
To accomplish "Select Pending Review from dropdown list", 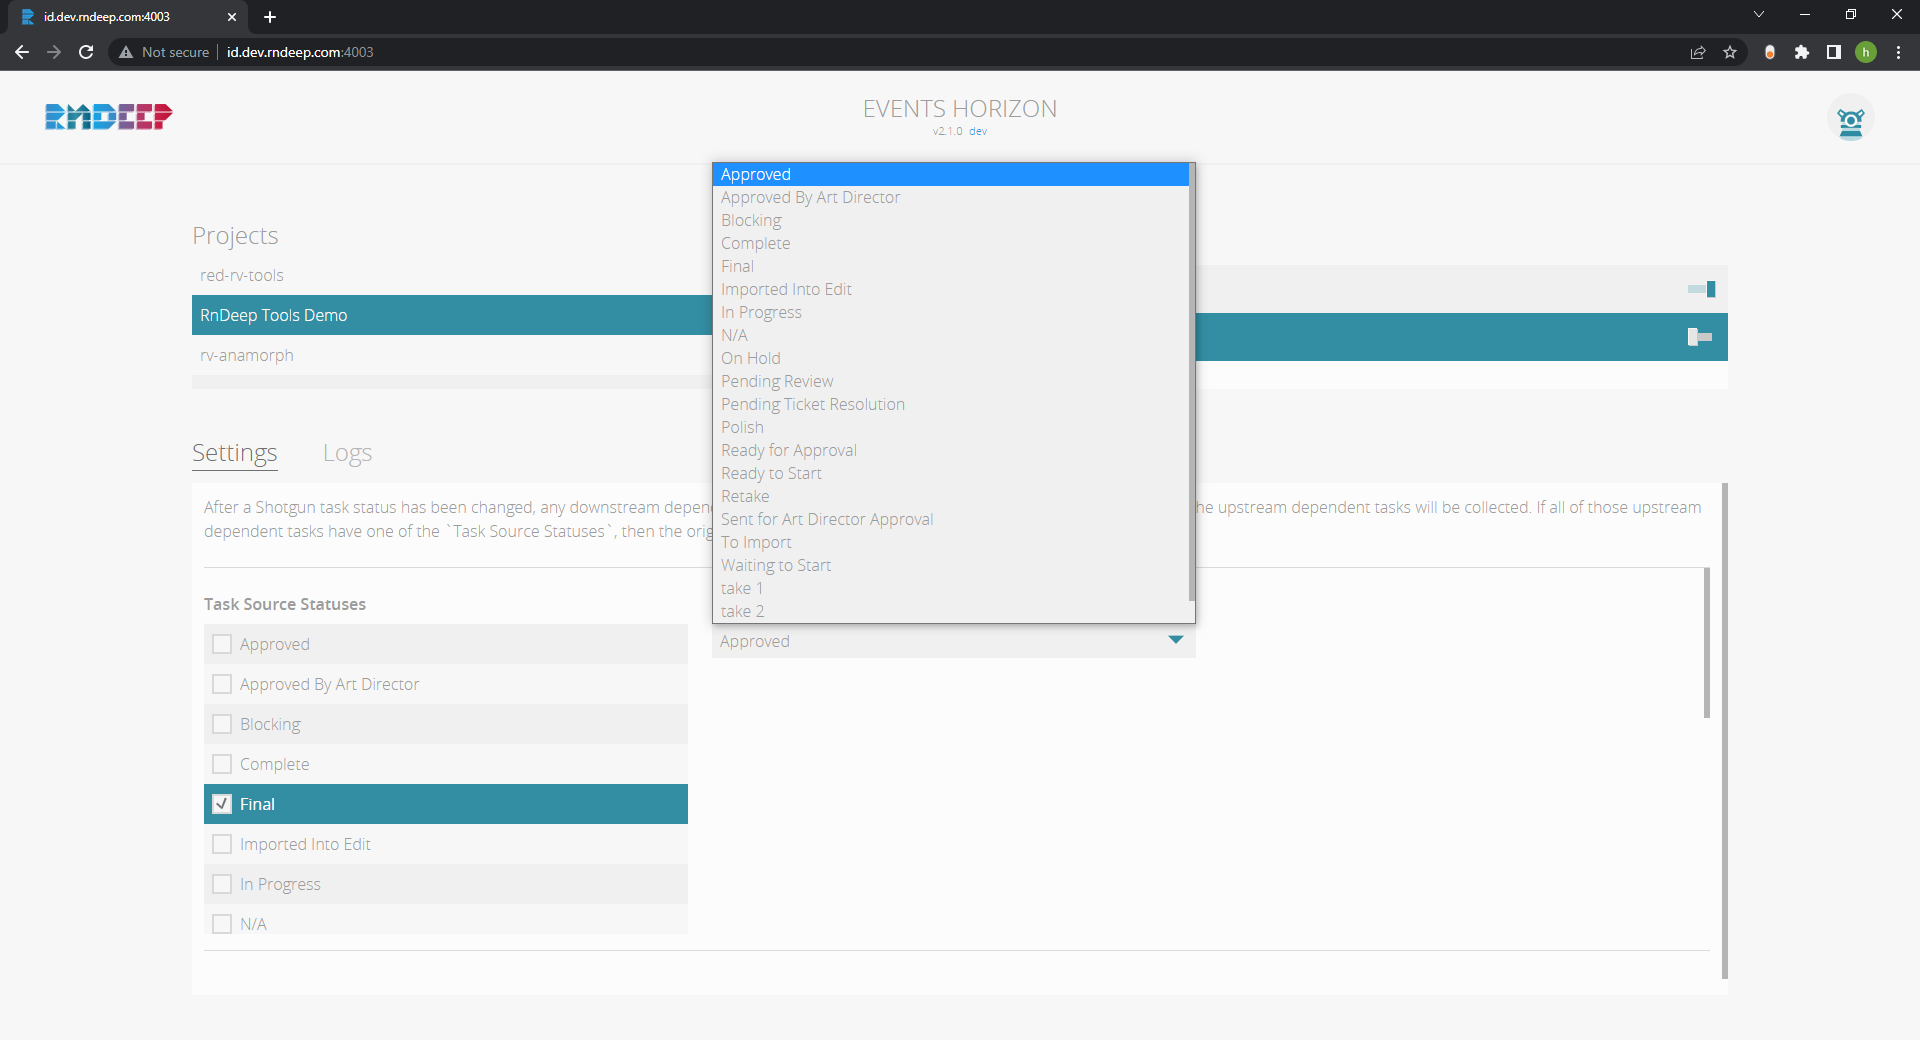I will [777, 381].
